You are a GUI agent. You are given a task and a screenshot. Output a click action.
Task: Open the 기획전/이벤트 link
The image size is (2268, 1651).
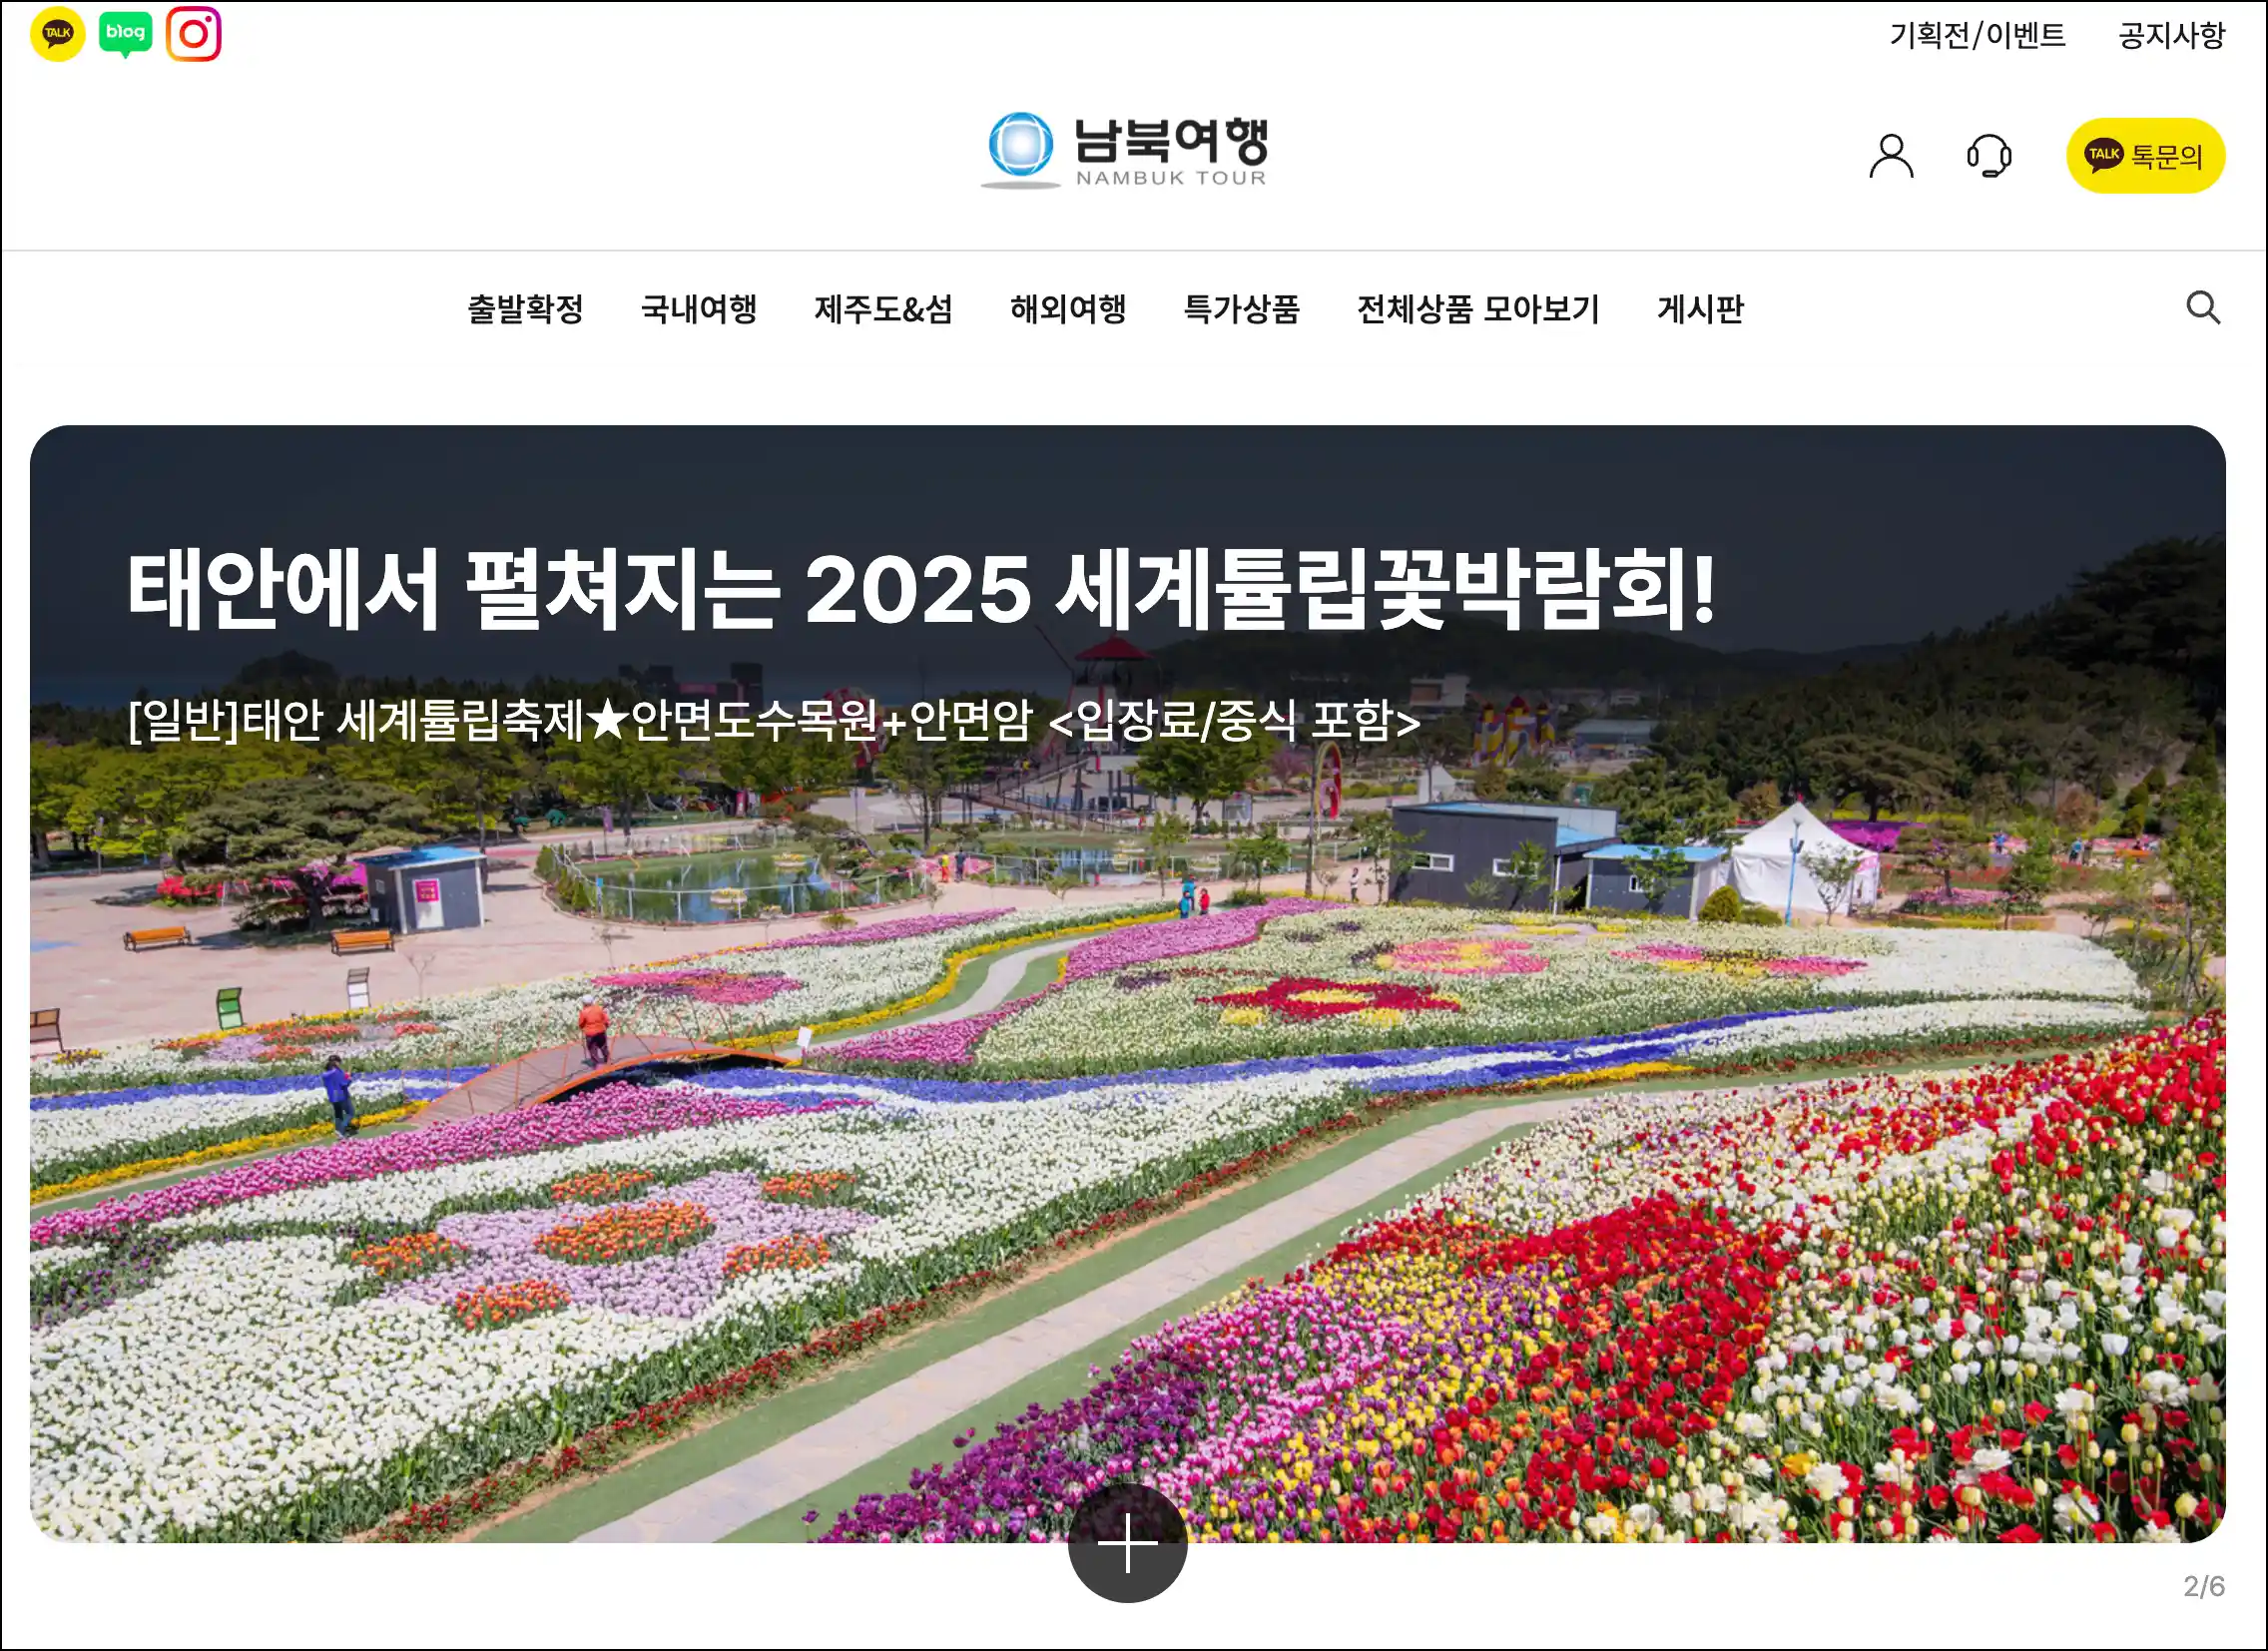point(1977,36)
